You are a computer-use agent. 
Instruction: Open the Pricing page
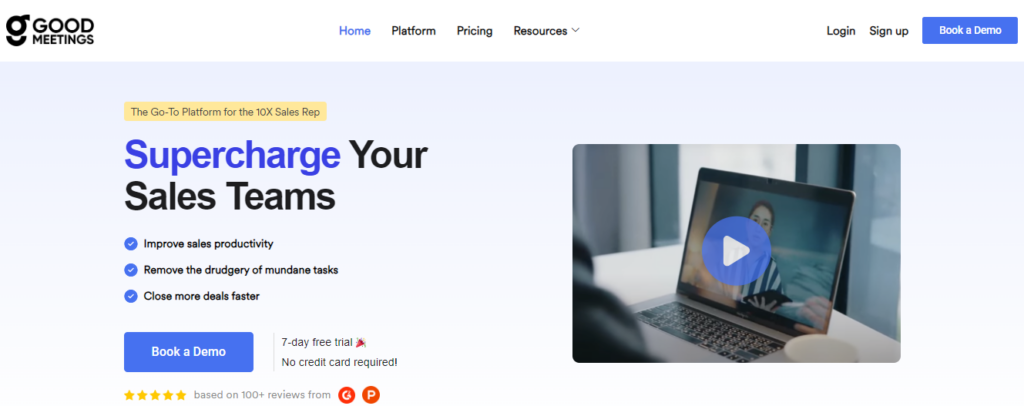click(x=475, y=31)
